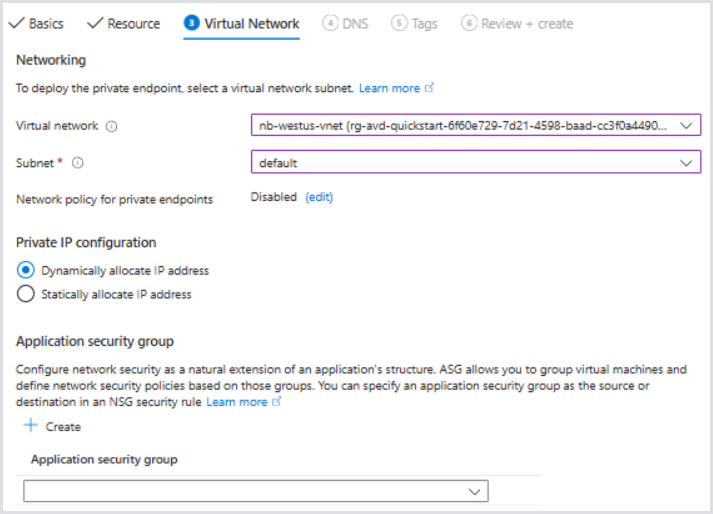Open the Subnet dropdown chevron

[685, 162]
